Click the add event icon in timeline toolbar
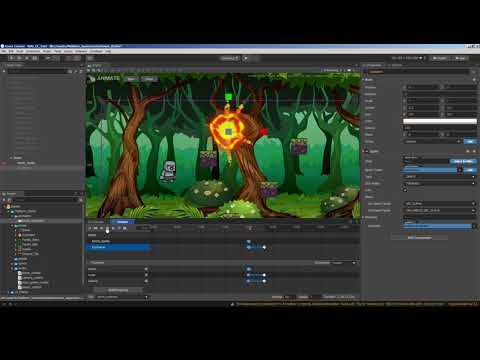Screen dimensions: 480x360 point(125,228)
